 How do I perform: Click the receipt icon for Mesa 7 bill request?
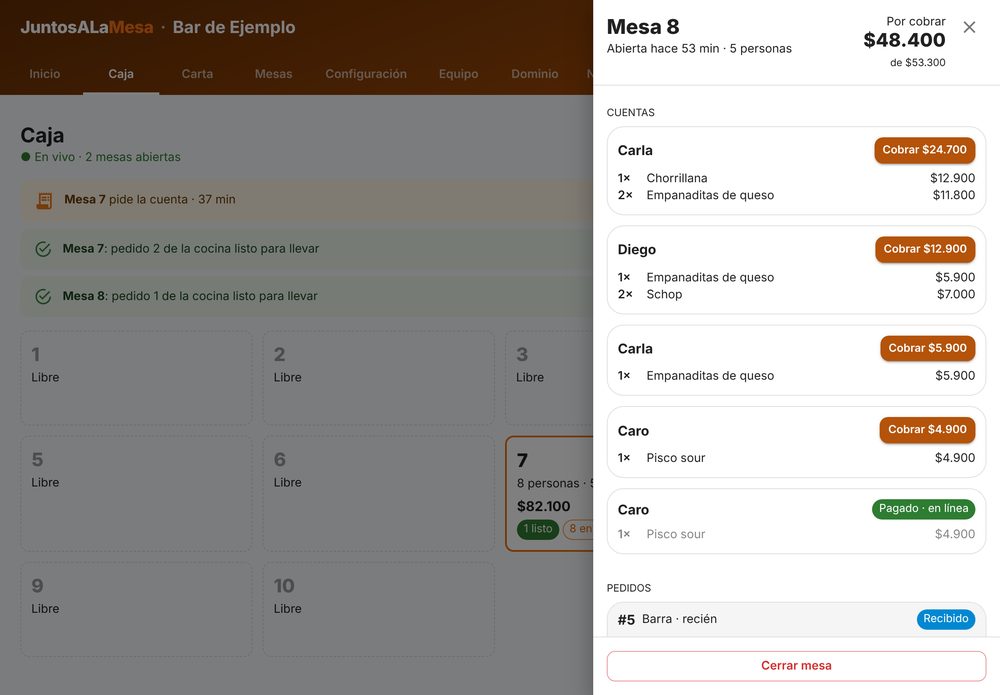[44, 201]
